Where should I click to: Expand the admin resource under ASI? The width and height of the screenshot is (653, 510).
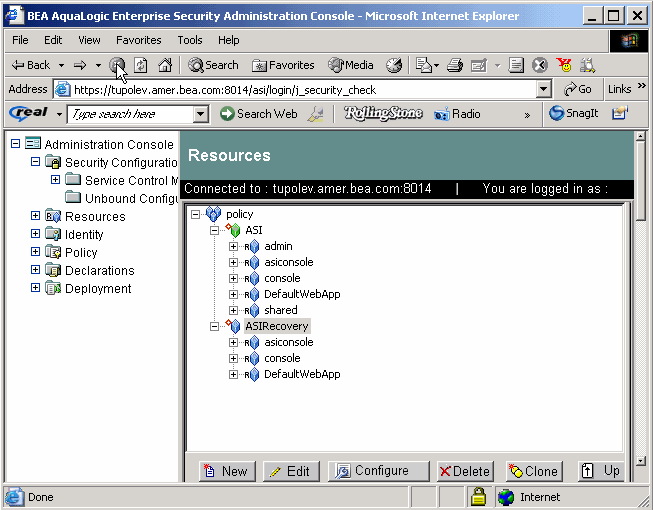click(x=233, y=246)
